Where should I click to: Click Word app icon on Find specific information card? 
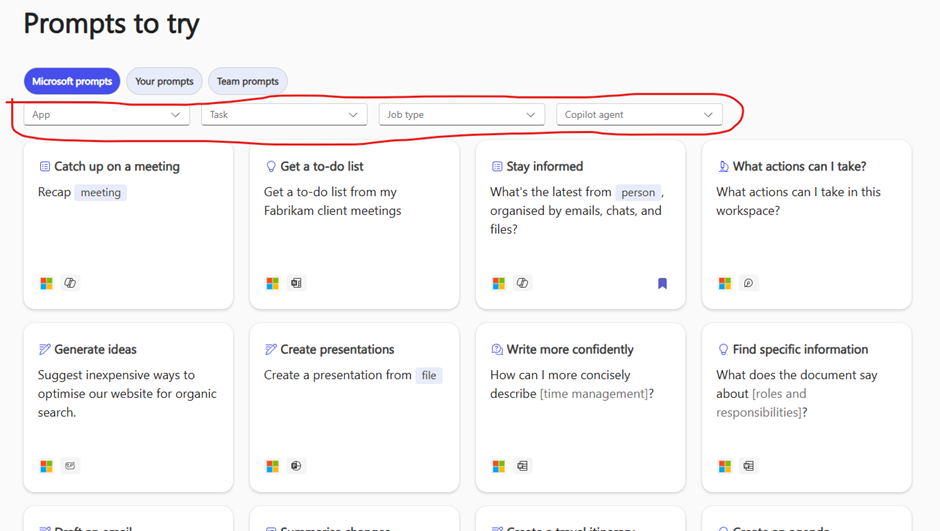point(748,466)
